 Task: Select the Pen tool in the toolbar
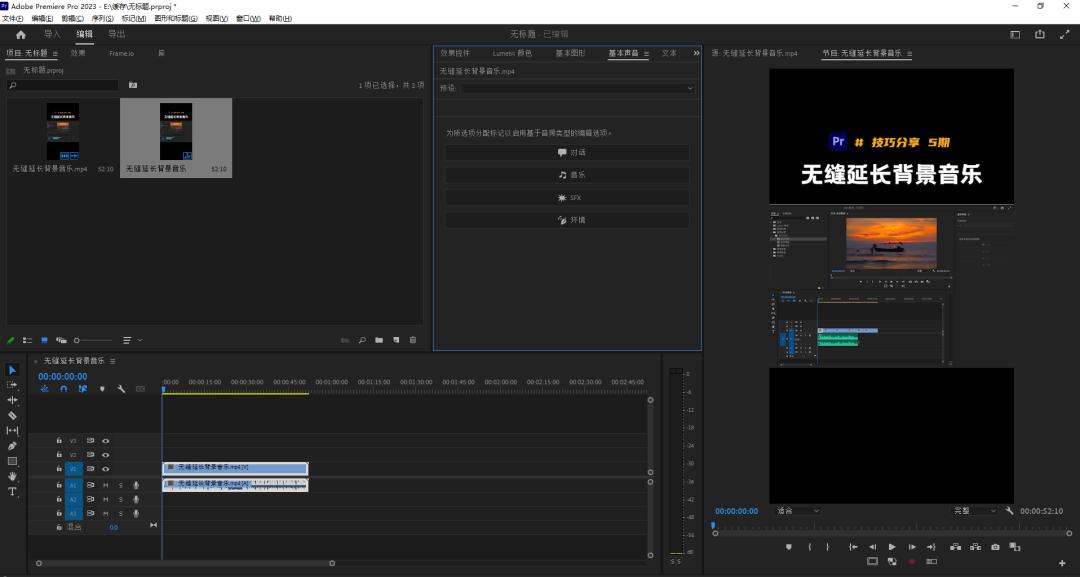(12, 446)
